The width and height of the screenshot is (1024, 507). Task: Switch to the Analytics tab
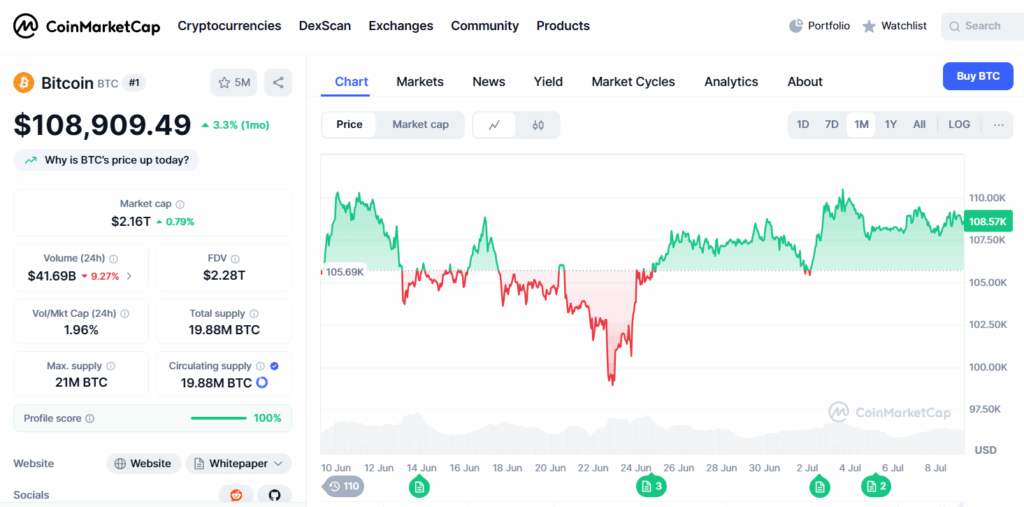(731, 82)
